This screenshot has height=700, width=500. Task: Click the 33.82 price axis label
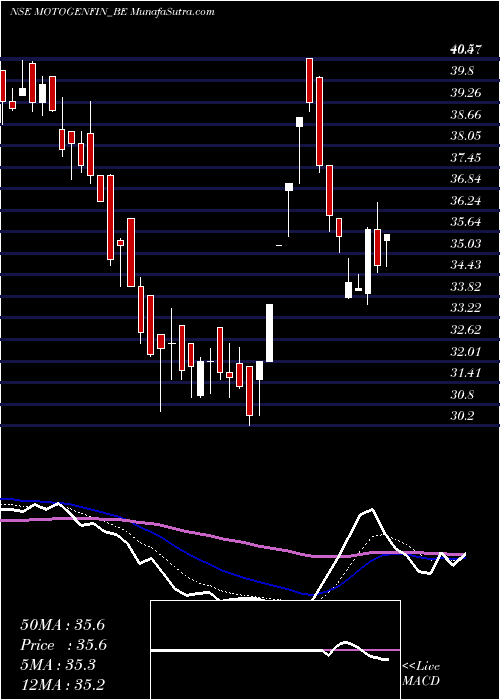coord(466,287)
